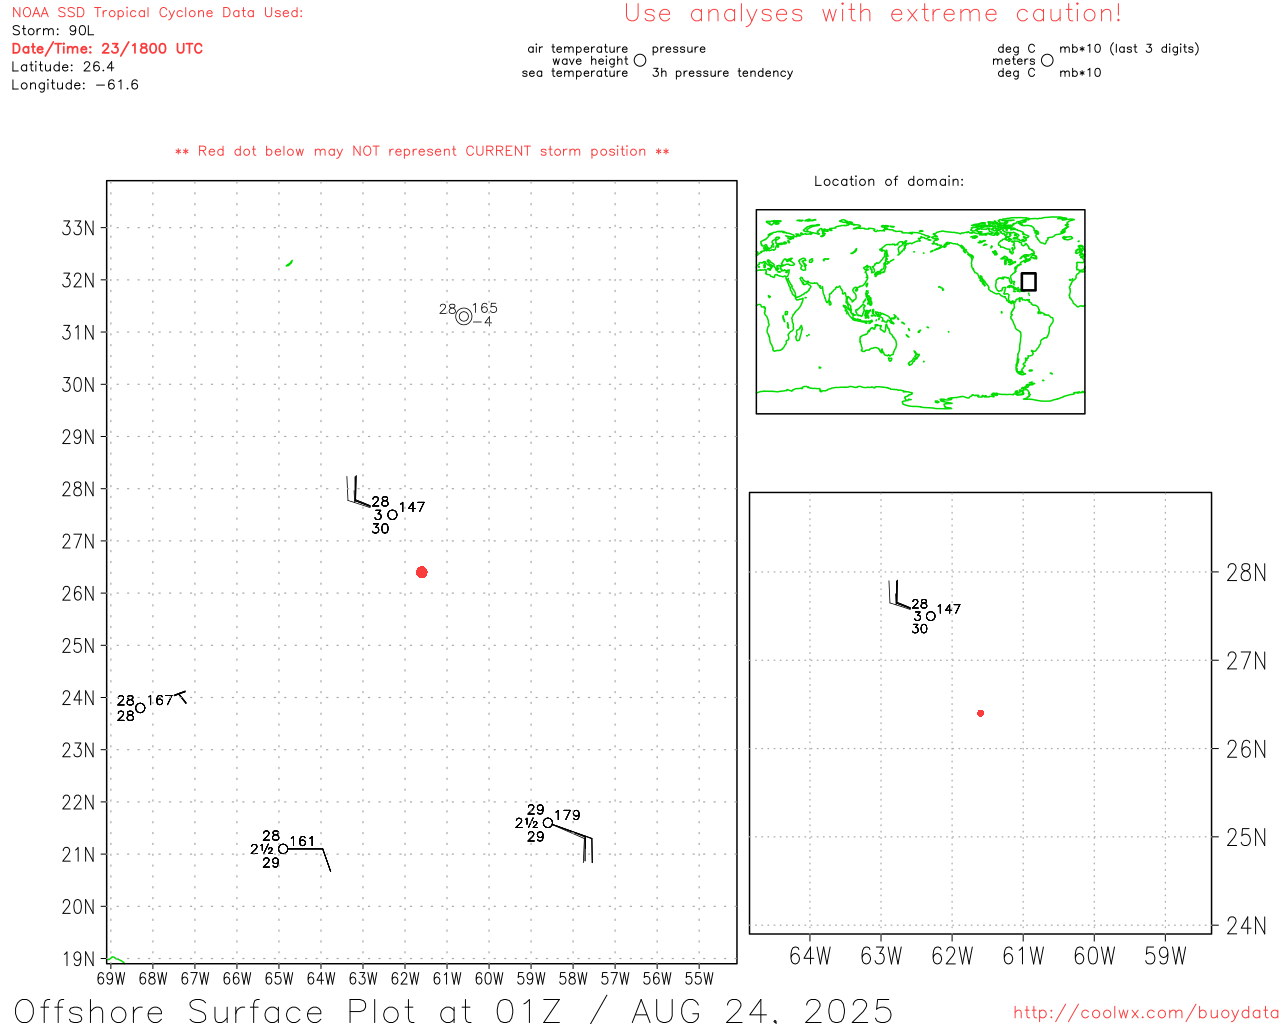1280x1024 pixels.
Task: Click the pressure value 161 near 21N
Action: point(302,842)
